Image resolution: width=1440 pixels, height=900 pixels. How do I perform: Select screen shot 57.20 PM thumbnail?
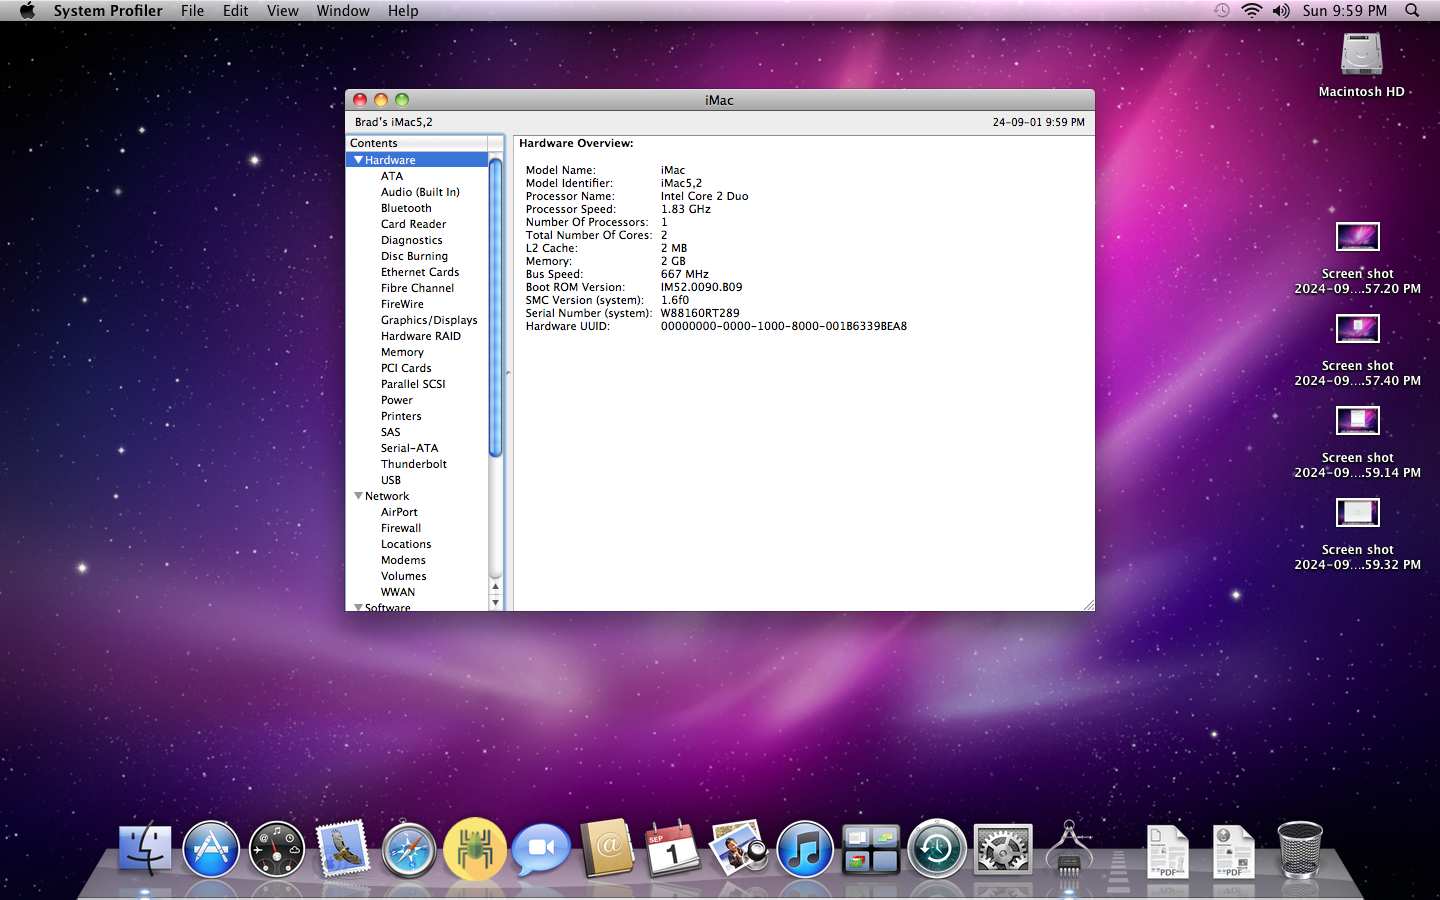pyautogui.click(x=1358, y=237)
